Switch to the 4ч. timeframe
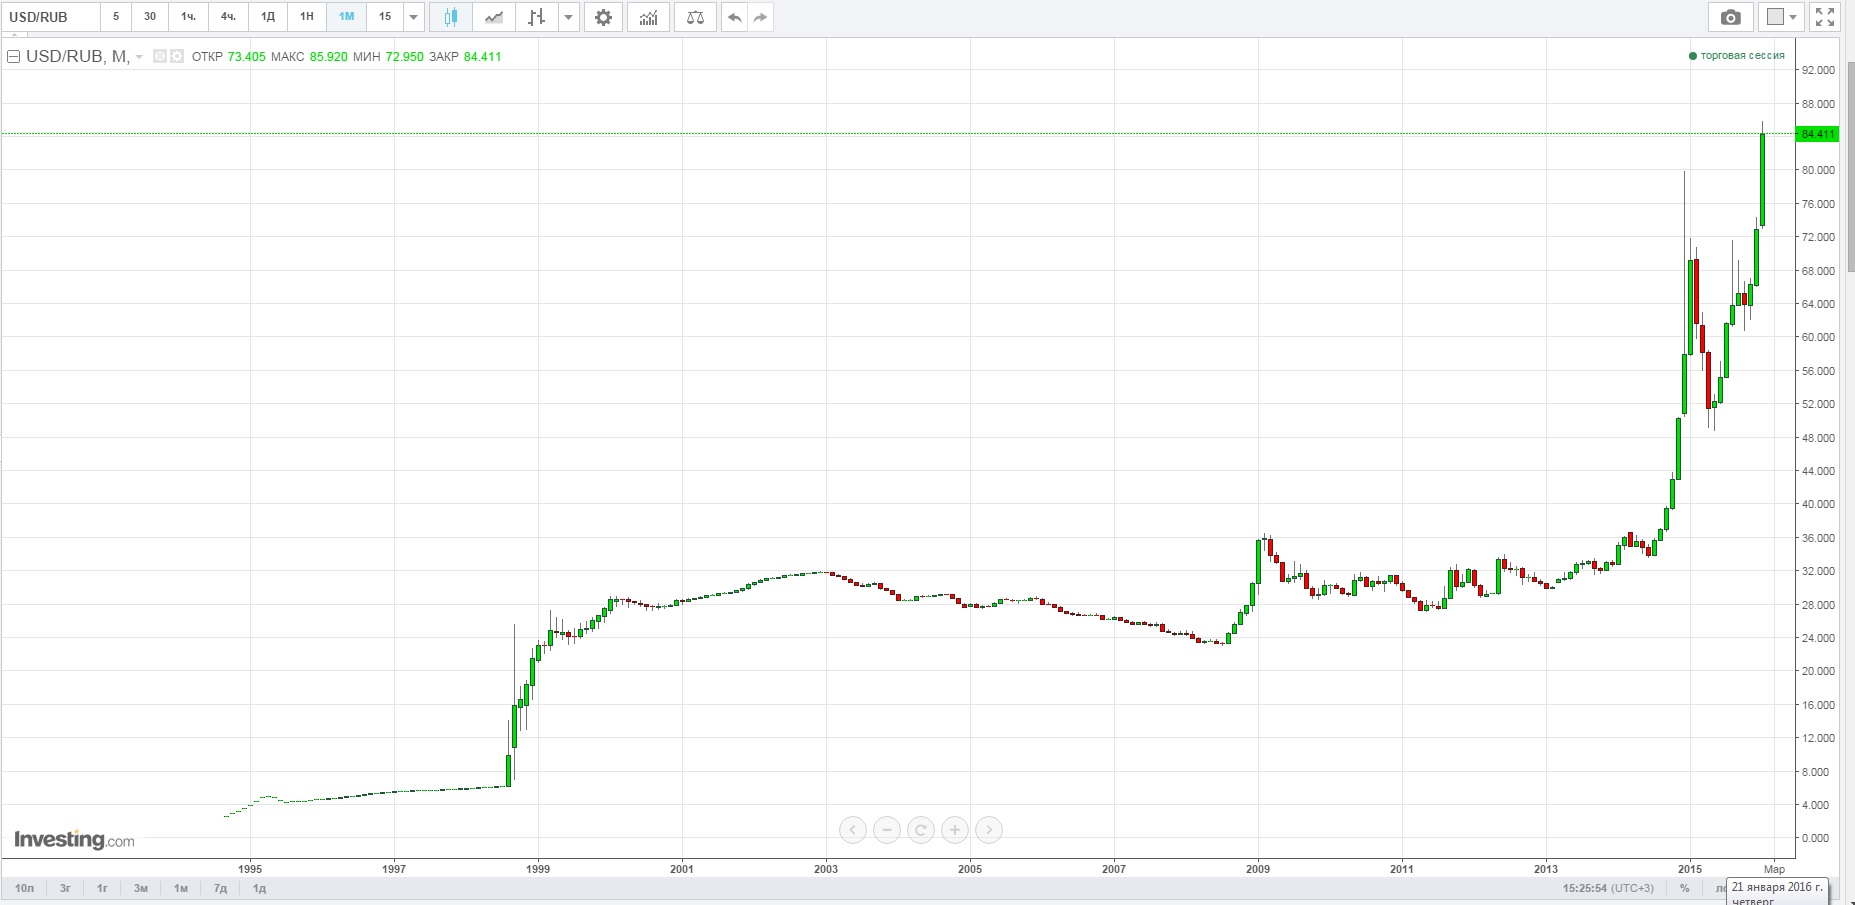The width and height of the screenshot is (1855, 905). 228,17
